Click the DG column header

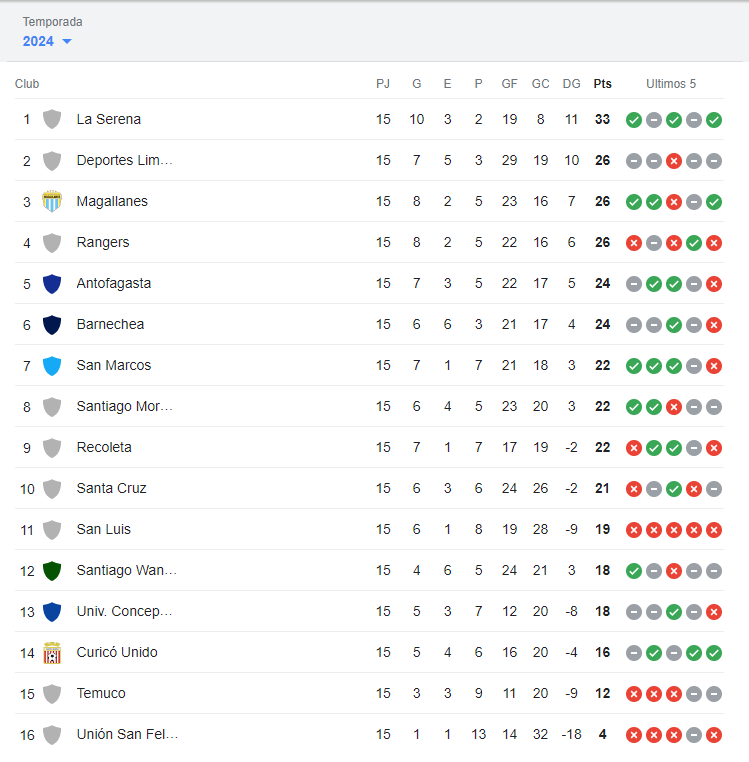coord(571,84)
